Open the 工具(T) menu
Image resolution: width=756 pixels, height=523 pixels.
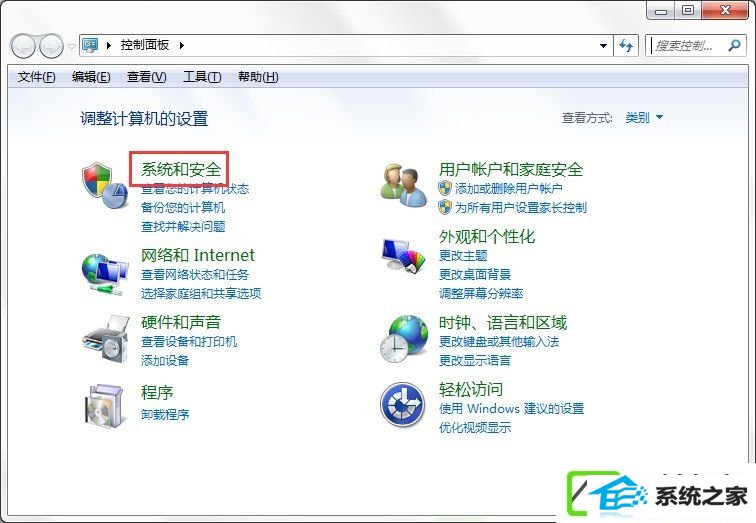pos(202,77)
